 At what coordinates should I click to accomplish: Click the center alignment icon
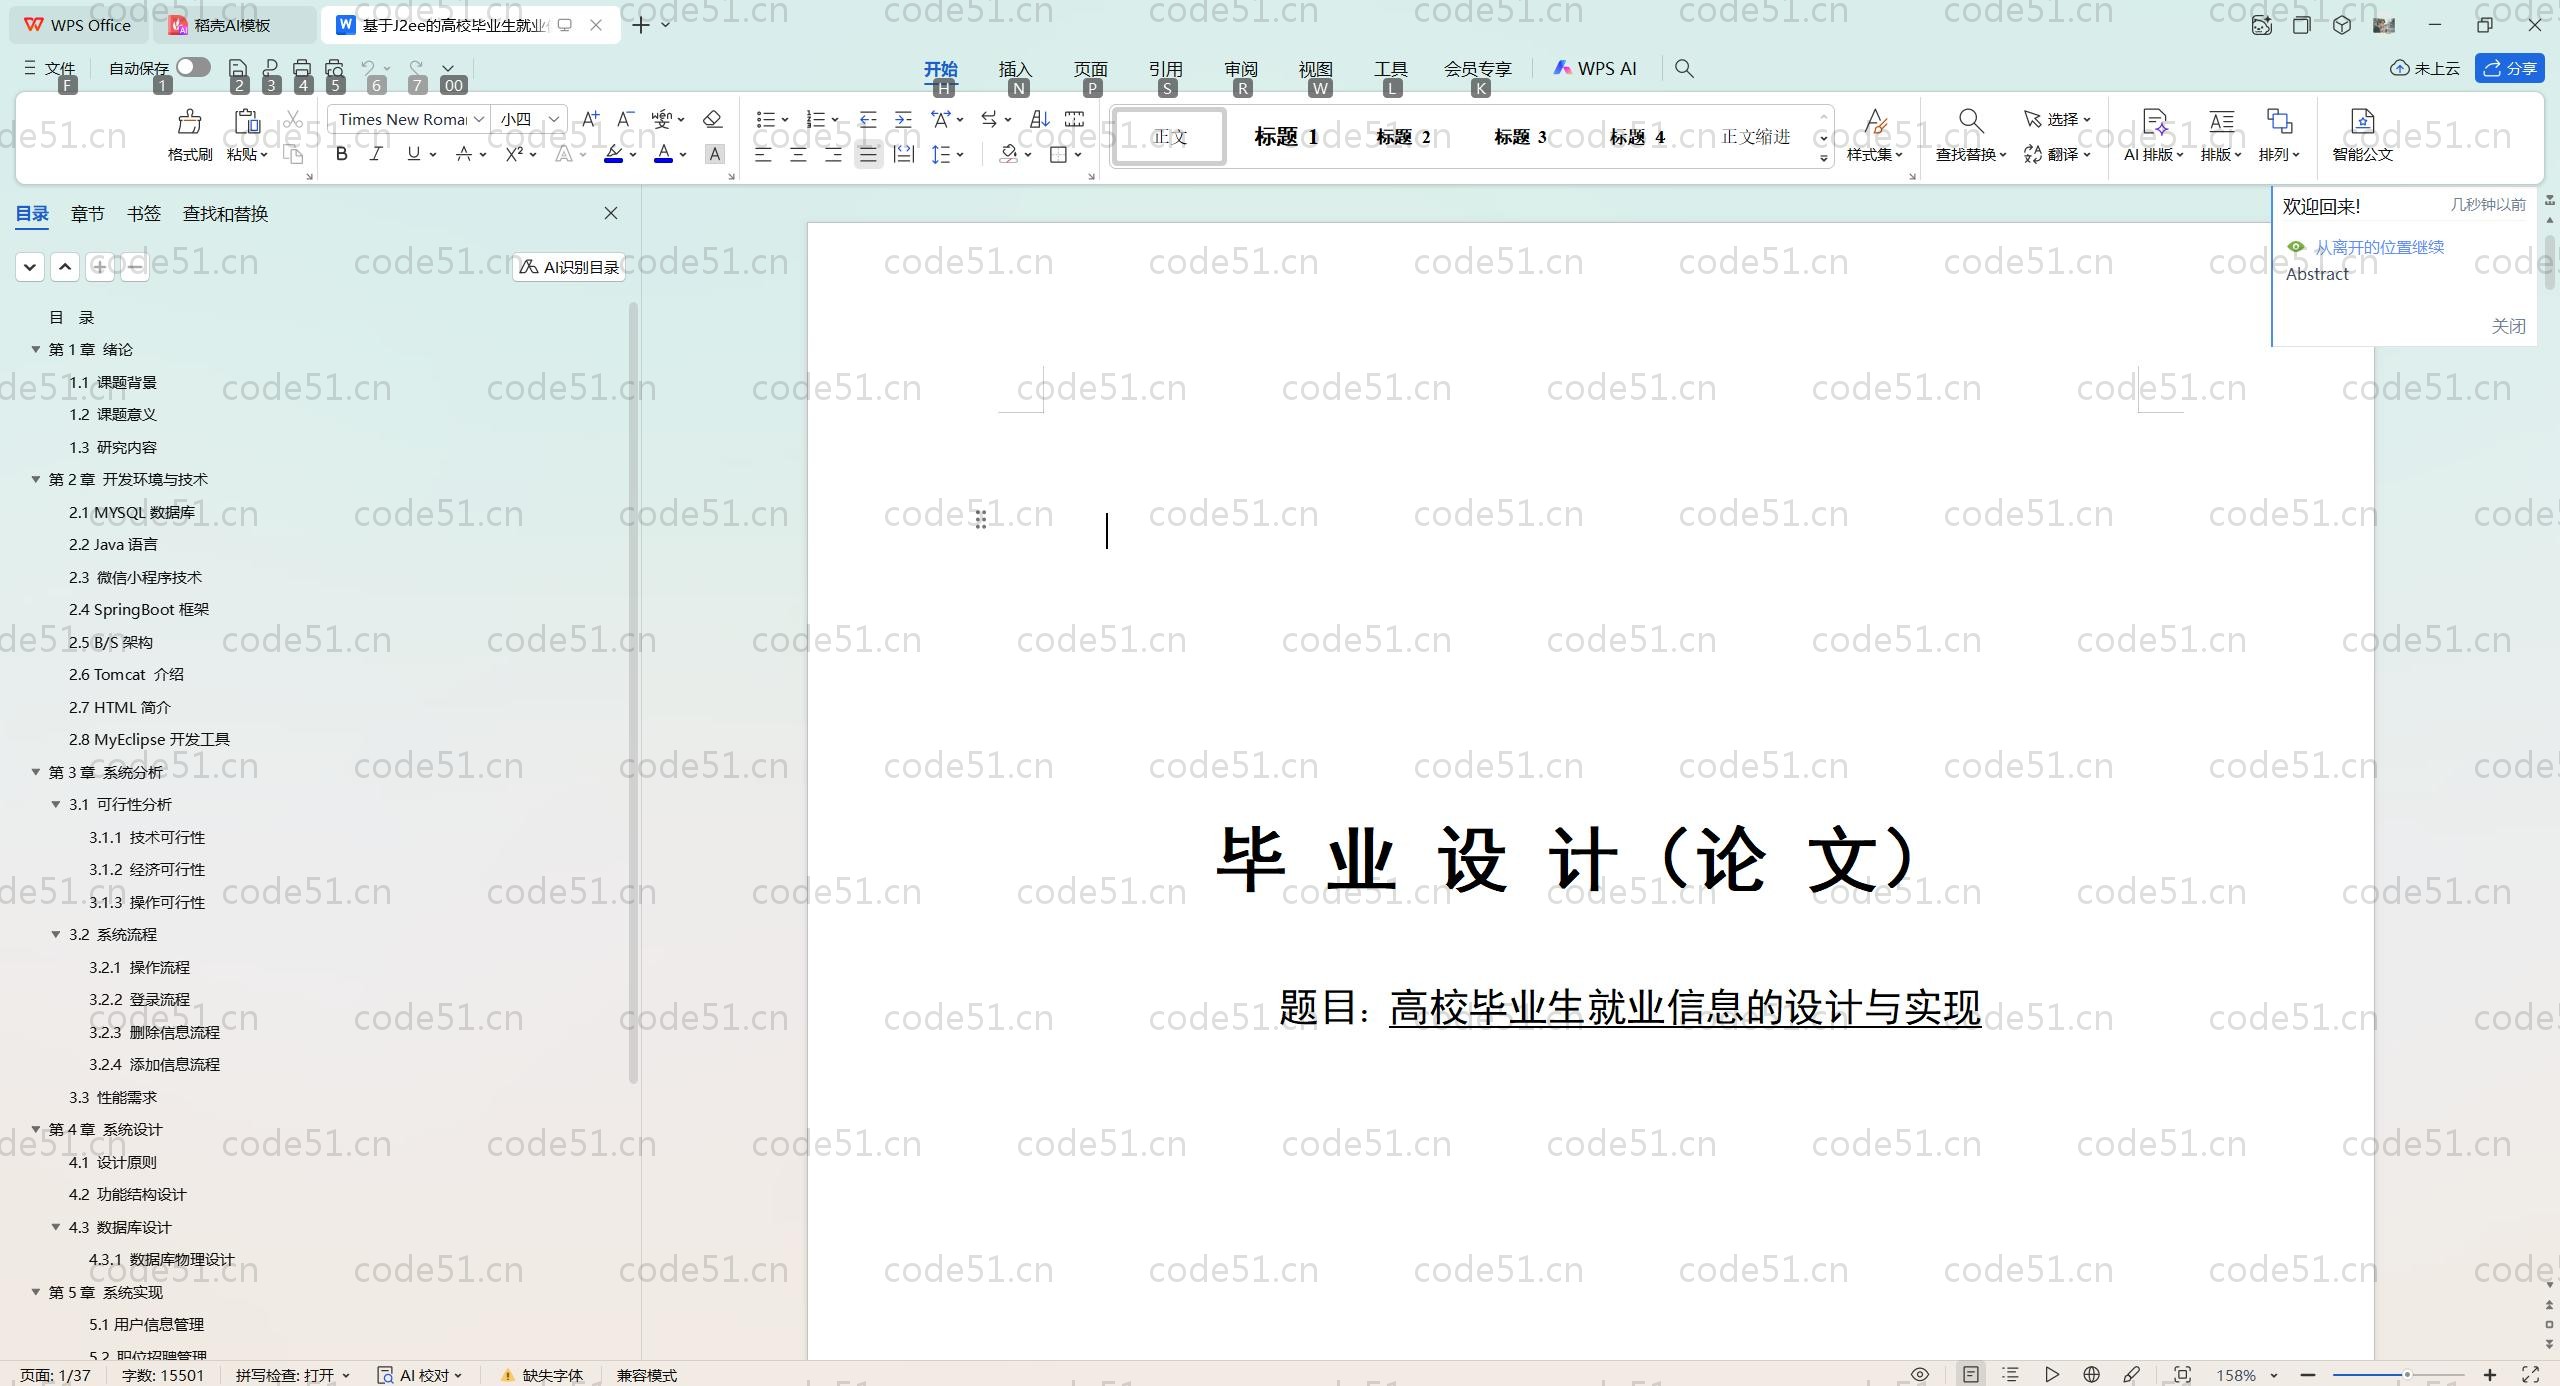(798, 155)
